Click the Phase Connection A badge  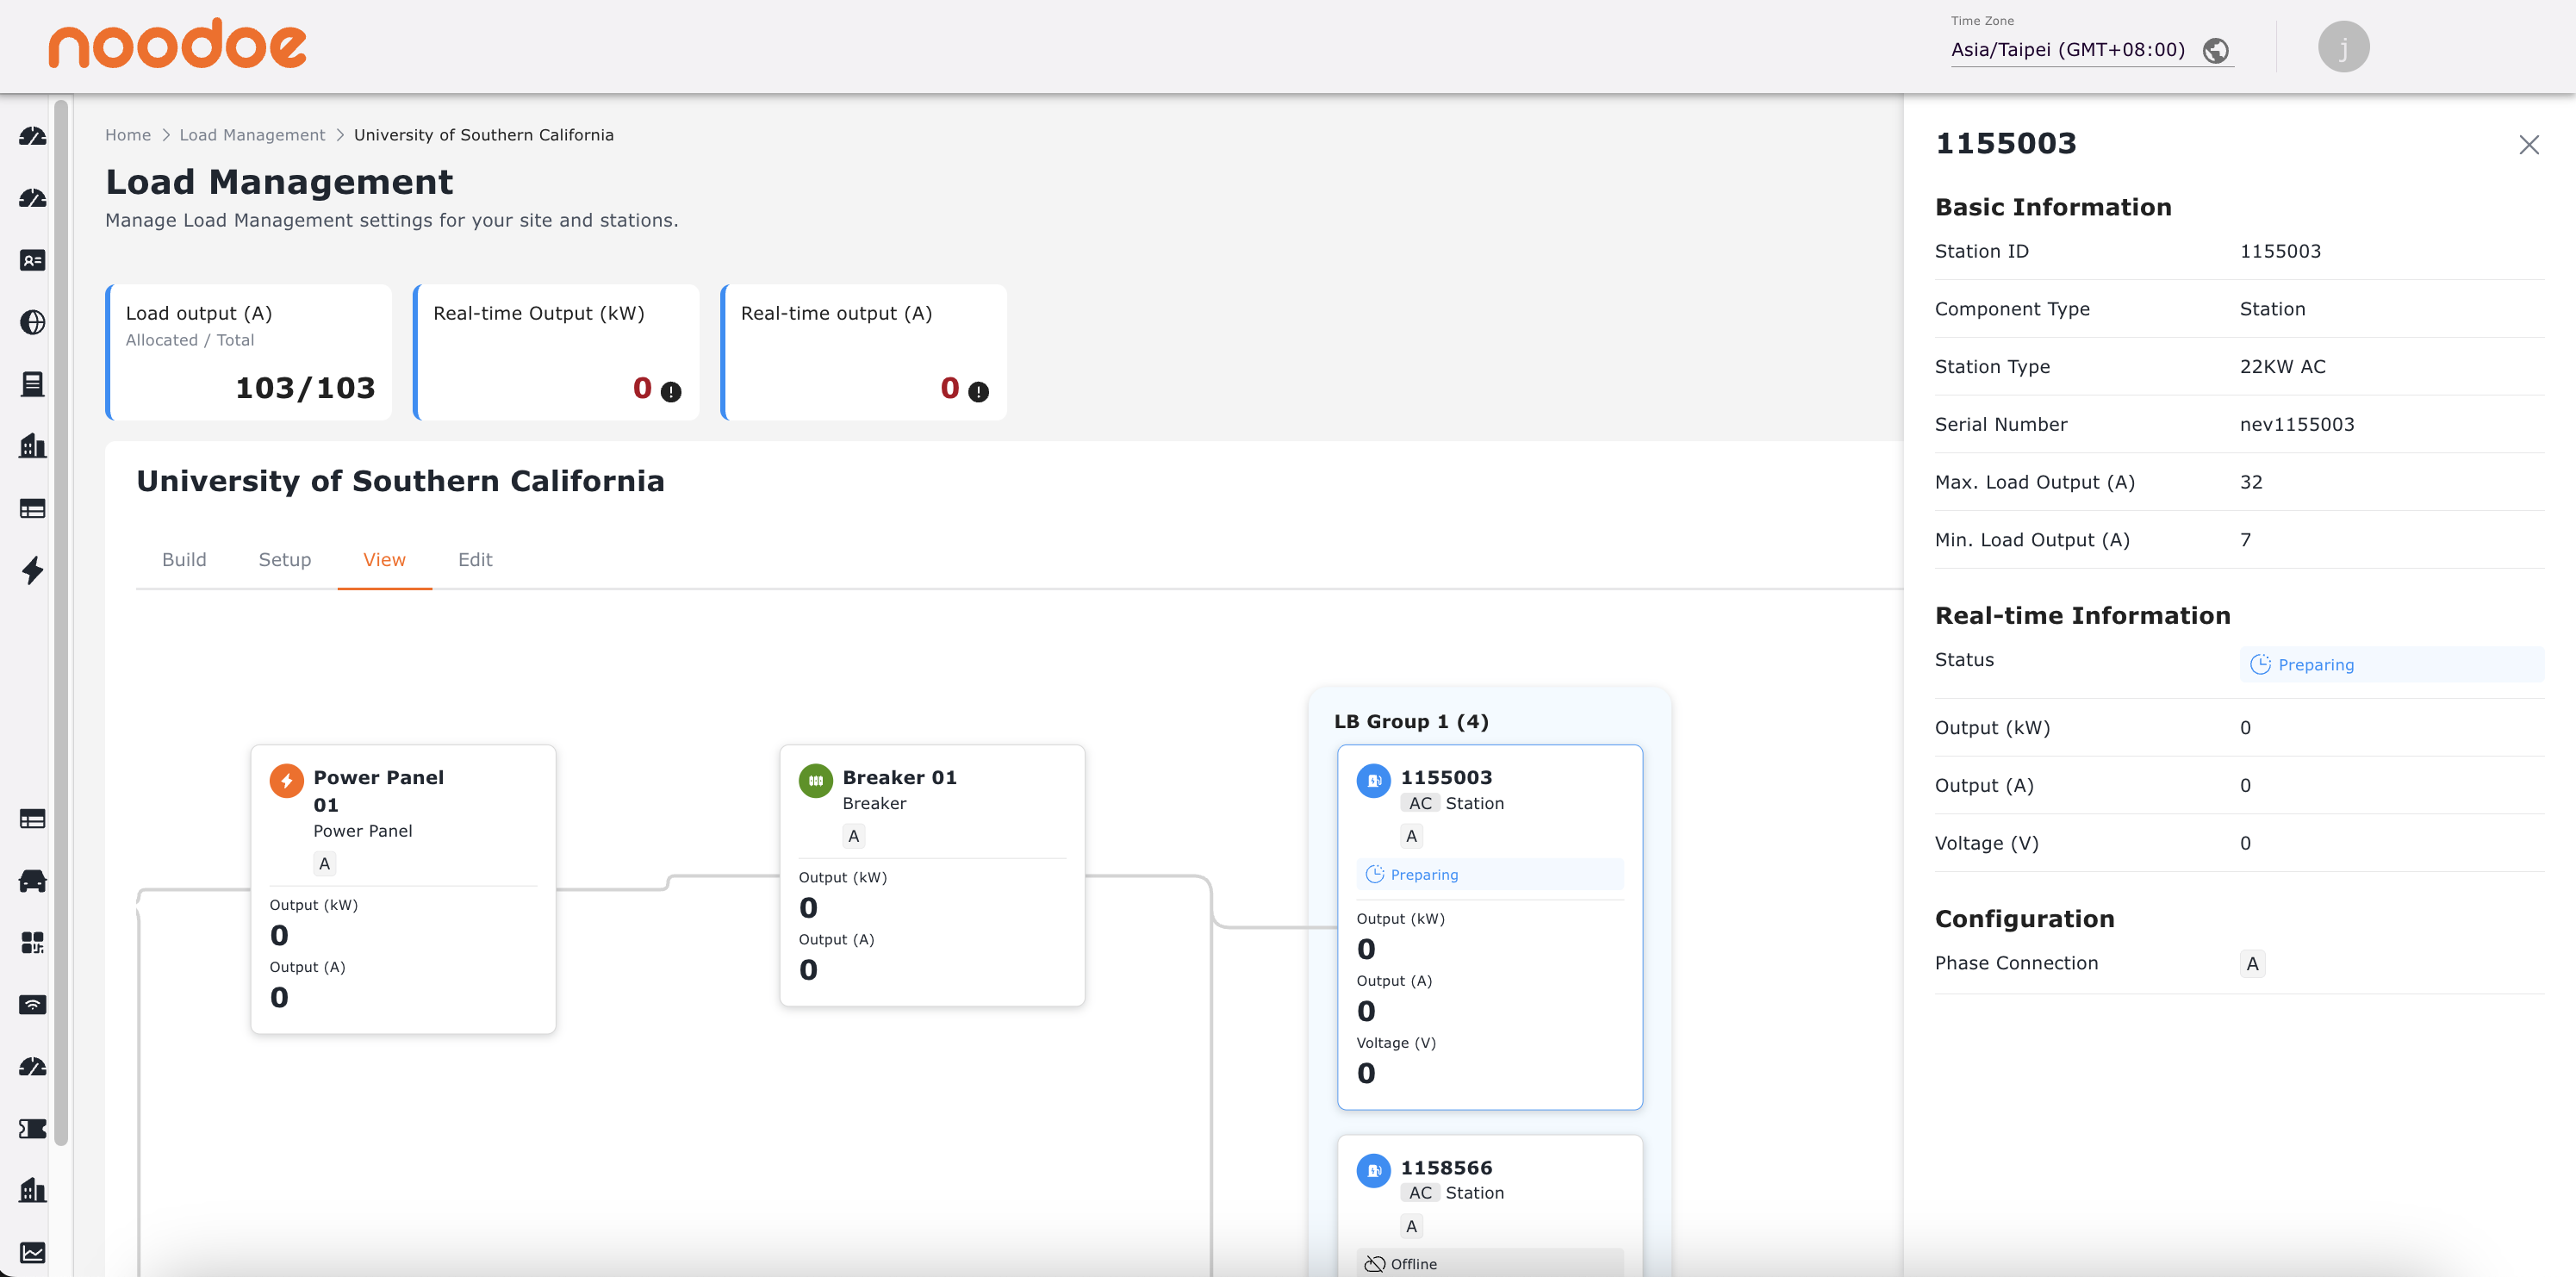click(x=2252, y=963)
